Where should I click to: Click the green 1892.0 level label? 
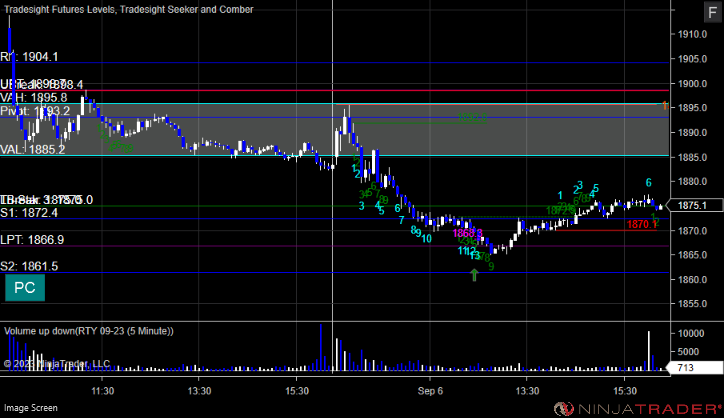(472, 118)
